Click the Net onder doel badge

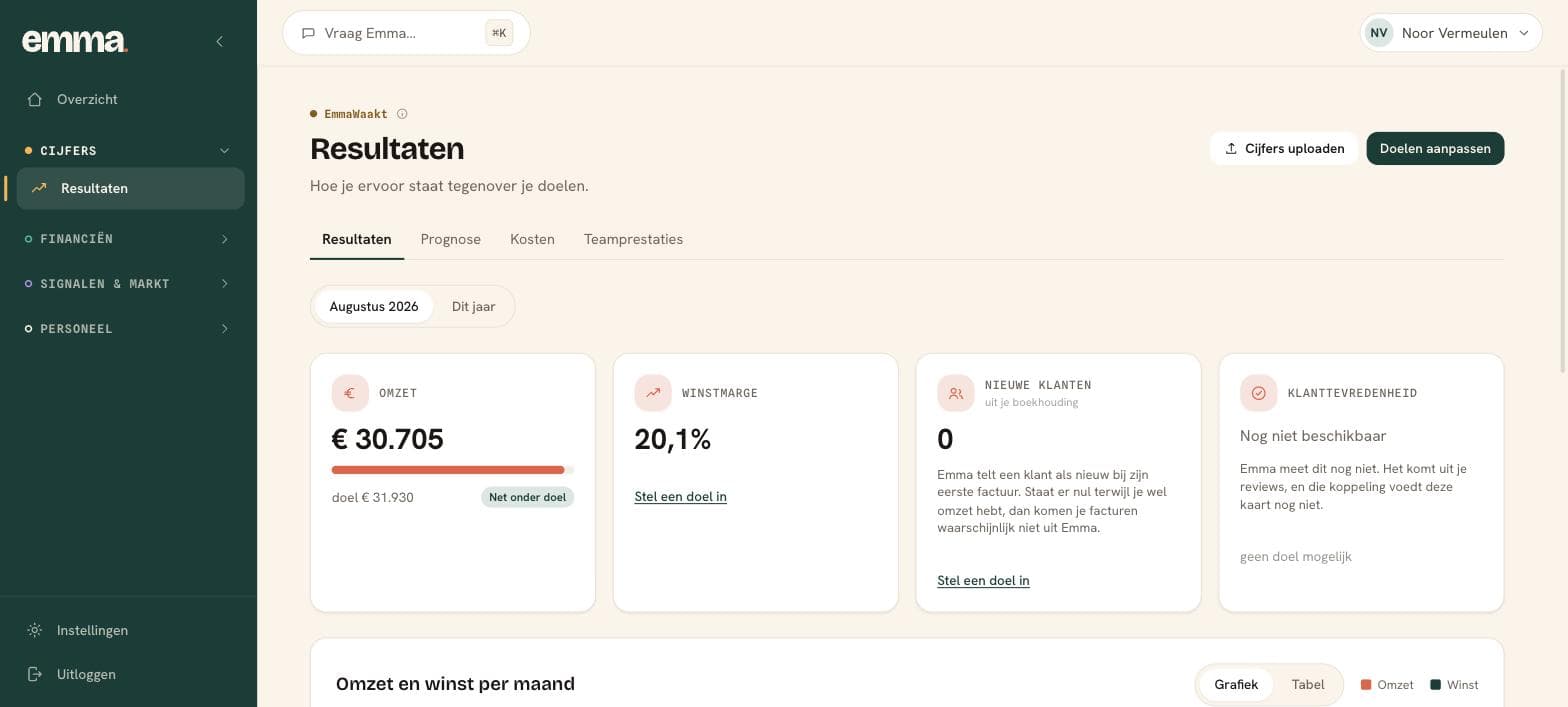point(527,497)
